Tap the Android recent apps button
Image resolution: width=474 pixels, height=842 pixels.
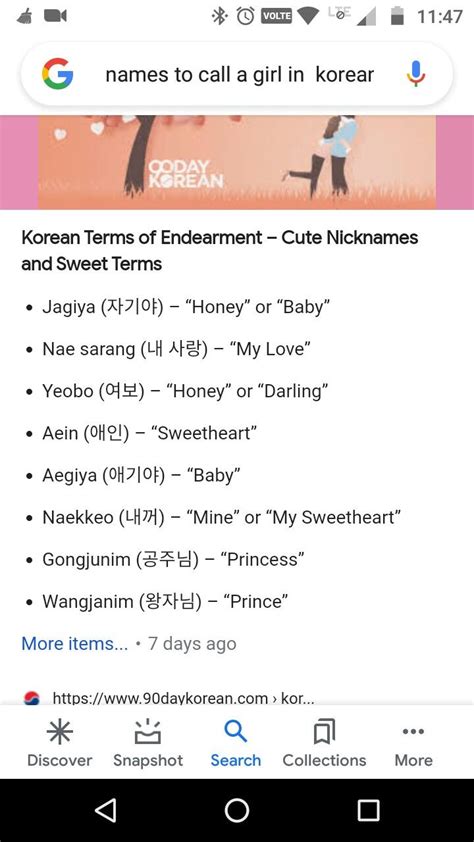(368, 810)
